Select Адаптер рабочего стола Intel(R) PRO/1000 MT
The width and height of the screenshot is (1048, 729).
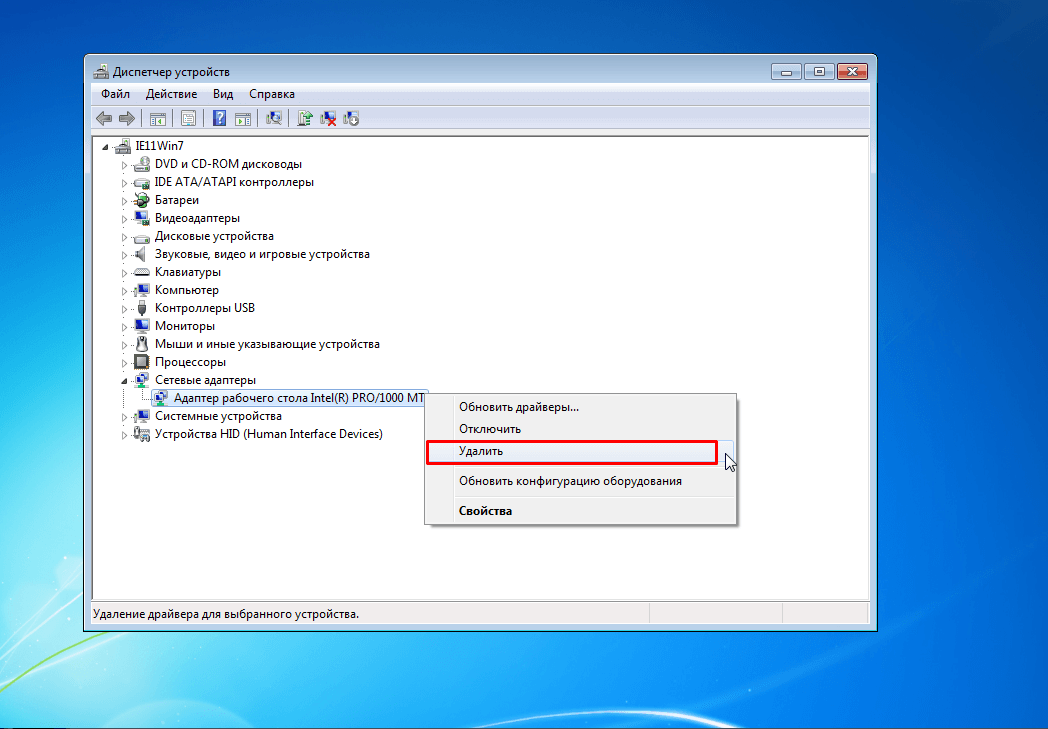click(299, 398)
